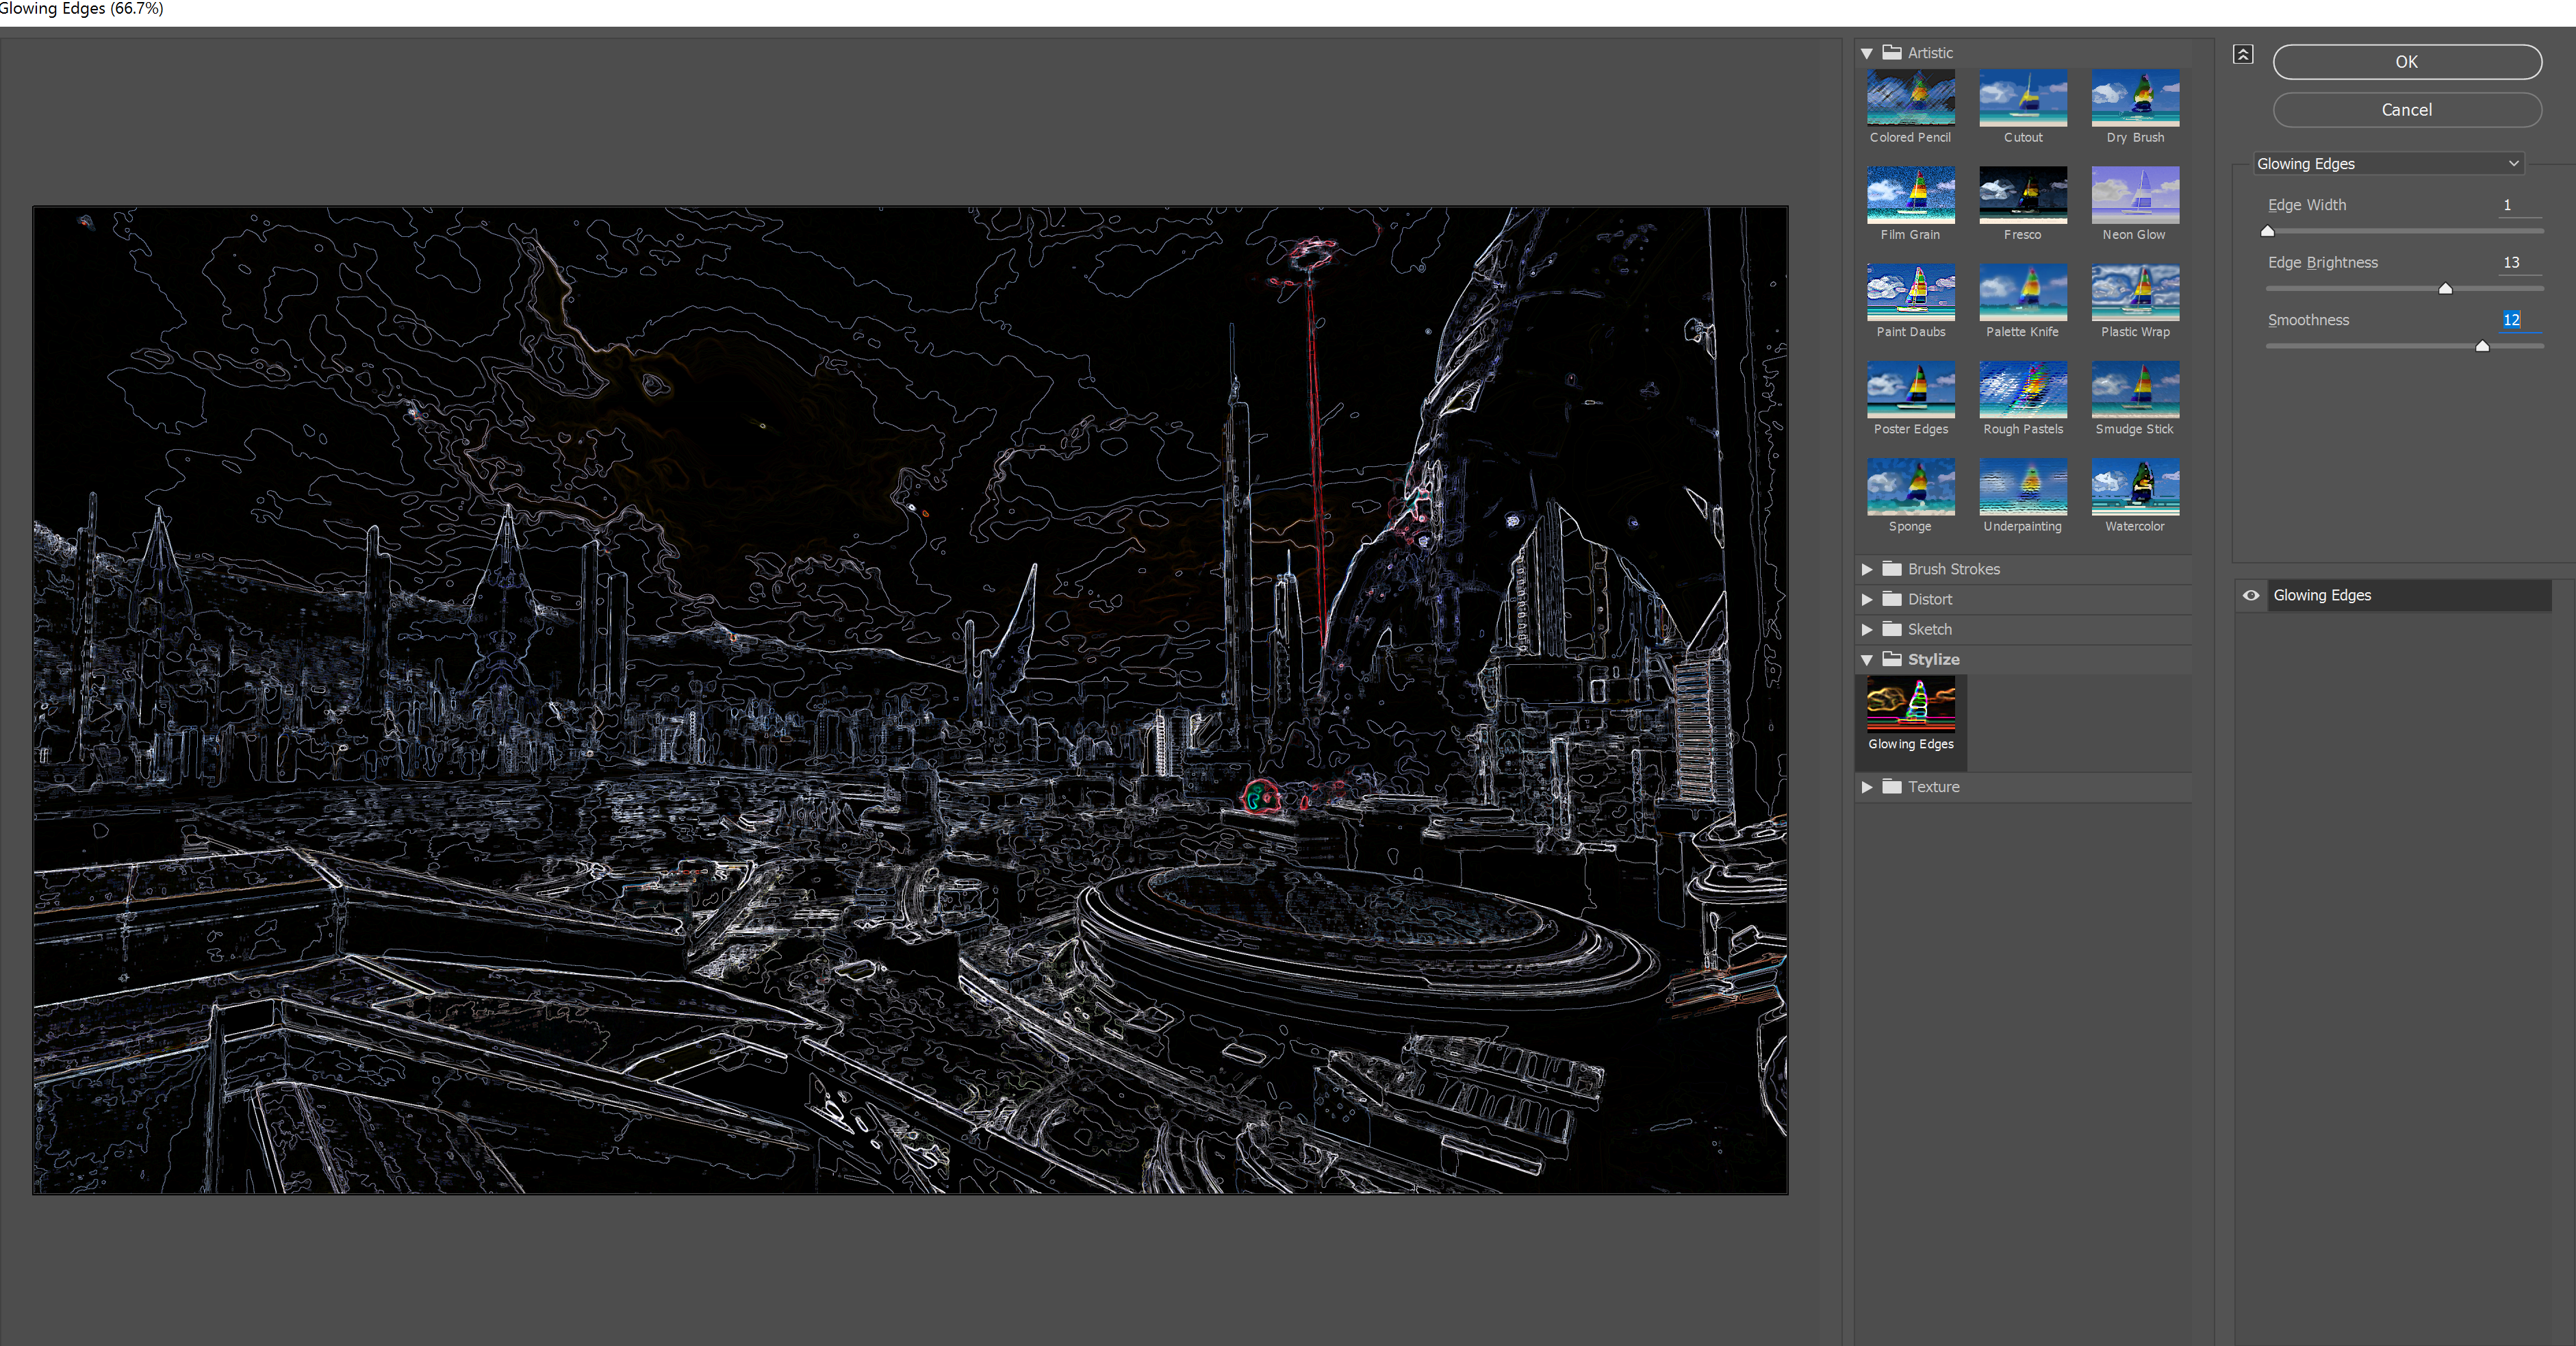
Task: Collapse the Stylize folder
Action: coord(1866,660)
